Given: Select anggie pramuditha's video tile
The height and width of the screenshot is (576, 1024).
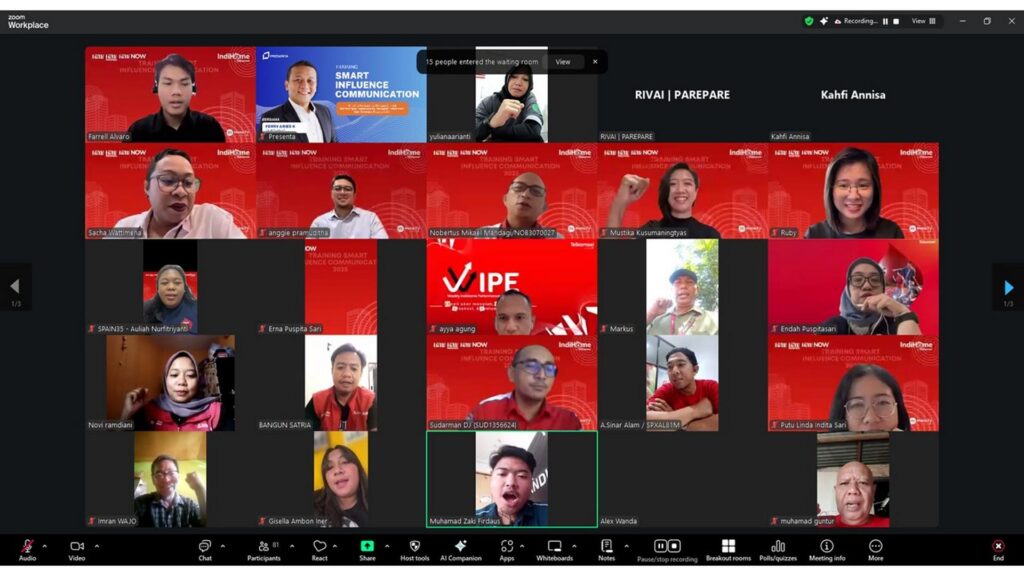Looking at the screenshot, I should pyautogui.click(x=342, y=191).
